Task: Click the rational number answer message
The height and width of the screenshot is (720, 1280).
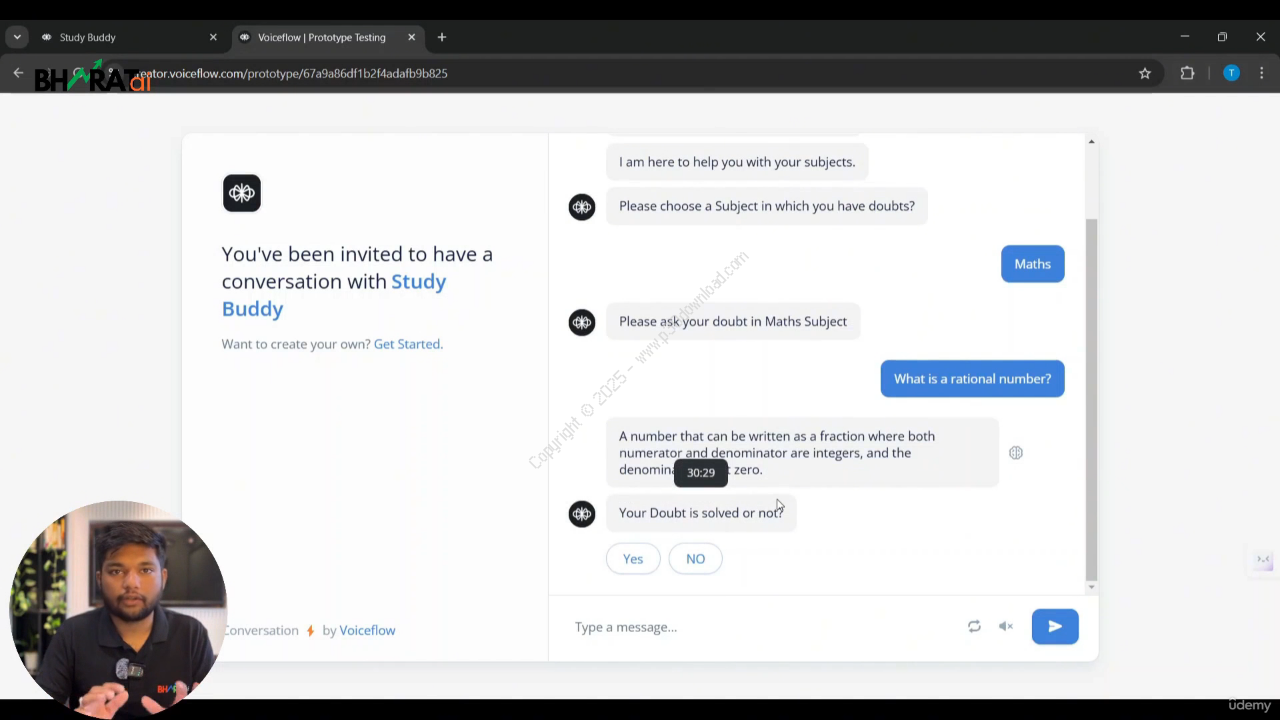Action: pyautogui.click(x=802, y=453)
